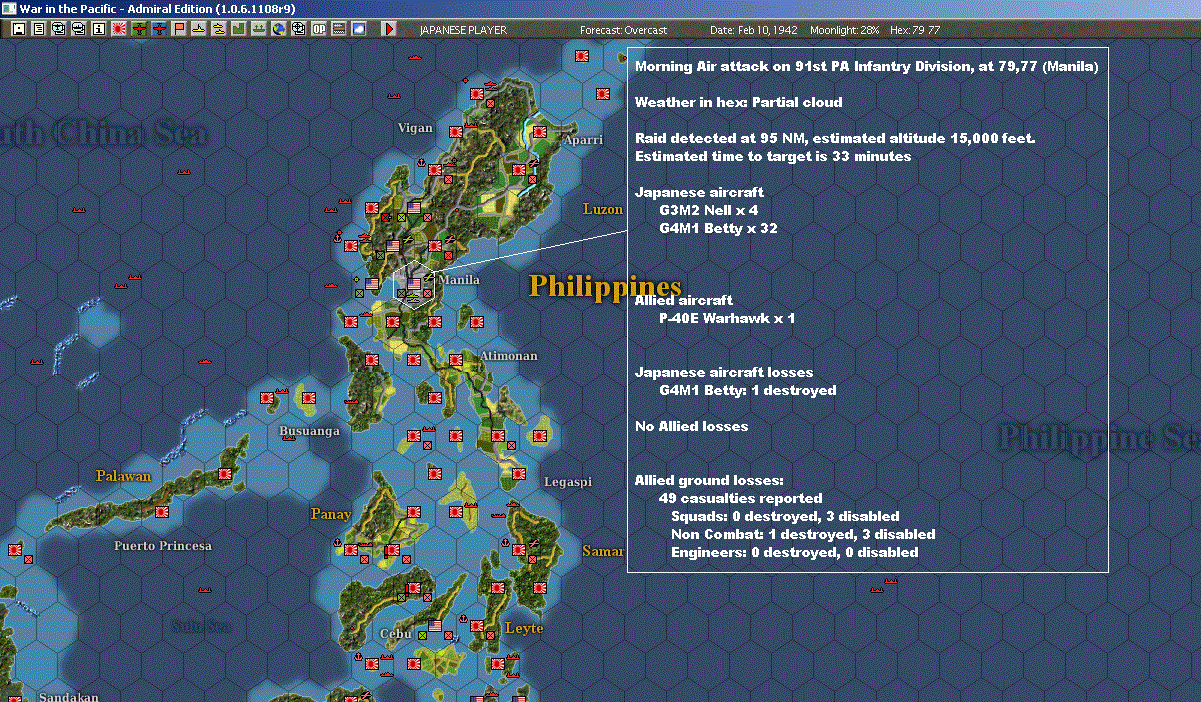The height and width of the screenshot is (702, 1201).
Task: Click 'Non Combat: 1 destroyed, 3 disabled' line
Action: (x=803, y=534)
